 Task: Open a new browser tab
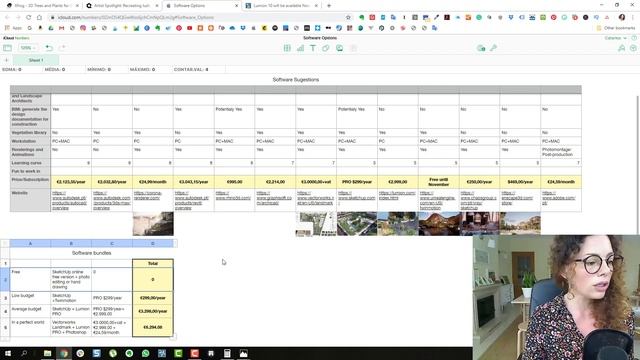(x=329, y=6)
